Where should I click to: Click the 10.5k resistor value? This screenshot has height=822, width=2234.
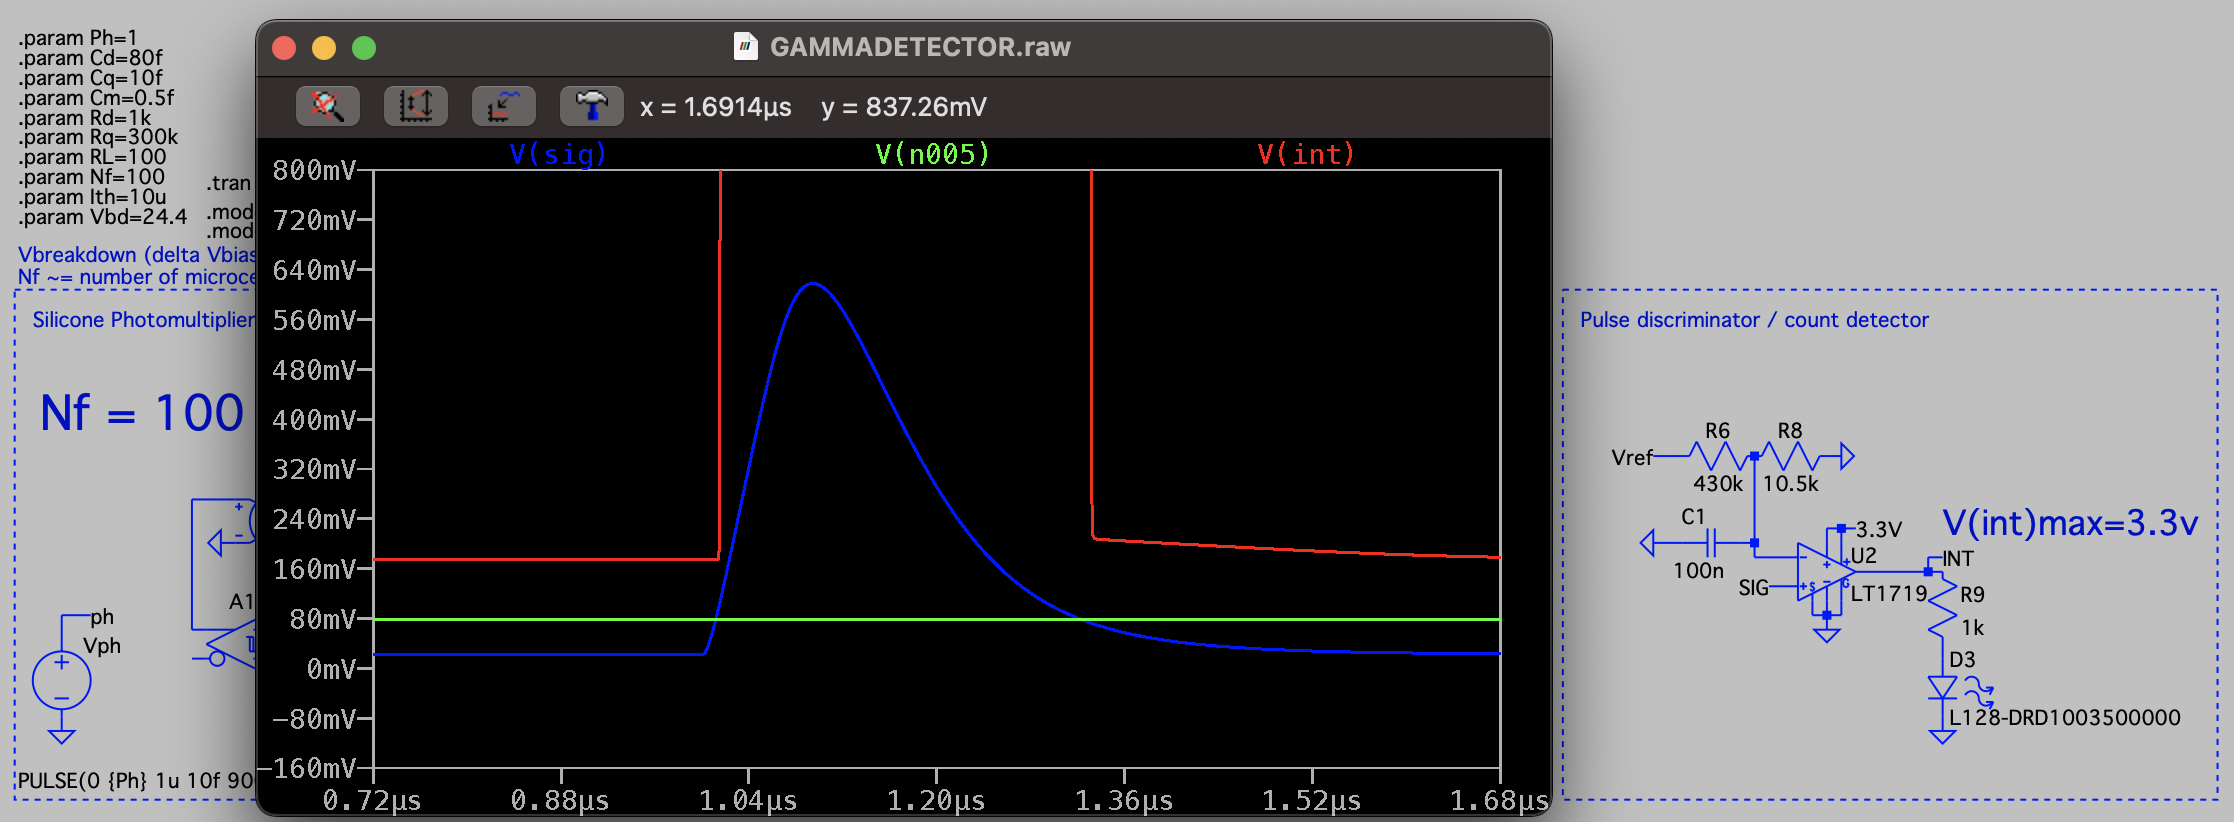coord(1790,484)
